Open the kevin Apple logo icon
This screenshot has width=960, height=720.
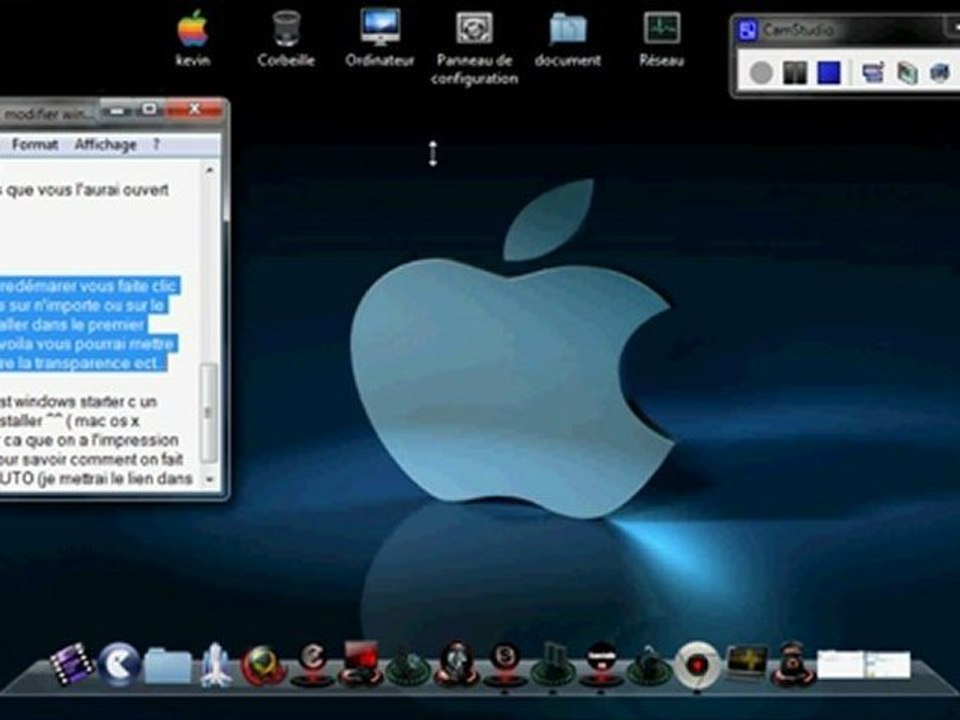tap(192, 29)
